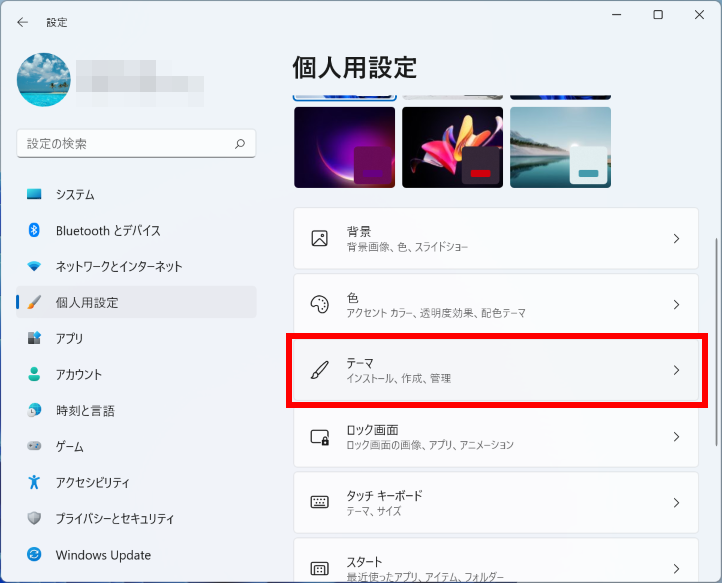
Task: Click the Windows Update sync icon
Action: point(34,554)
